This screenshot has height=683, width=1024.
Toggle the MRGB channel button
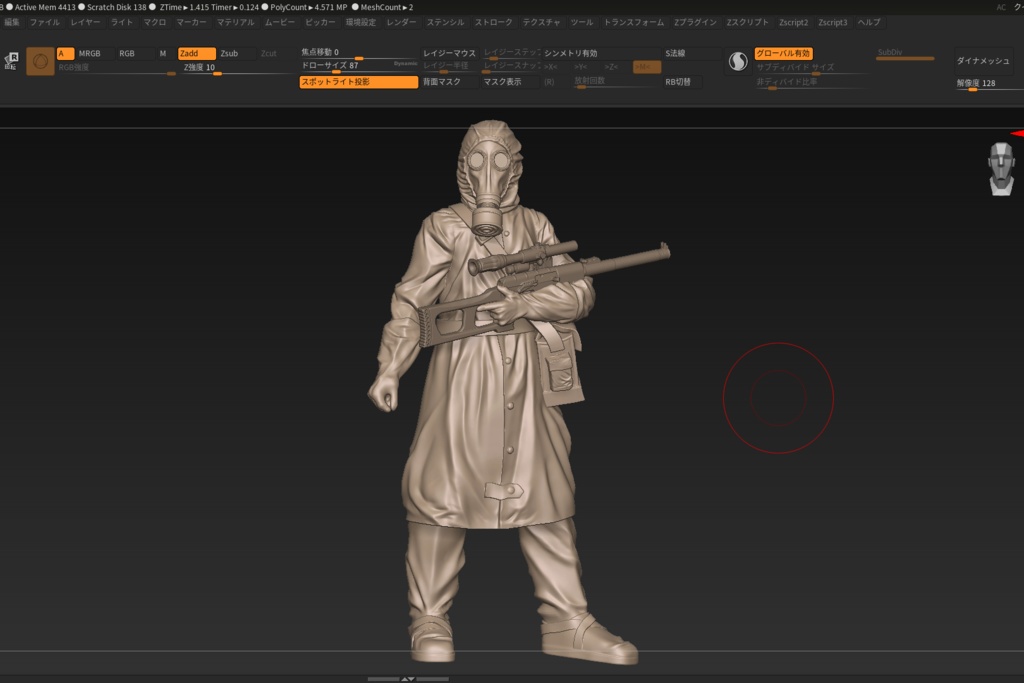[90, 53]
